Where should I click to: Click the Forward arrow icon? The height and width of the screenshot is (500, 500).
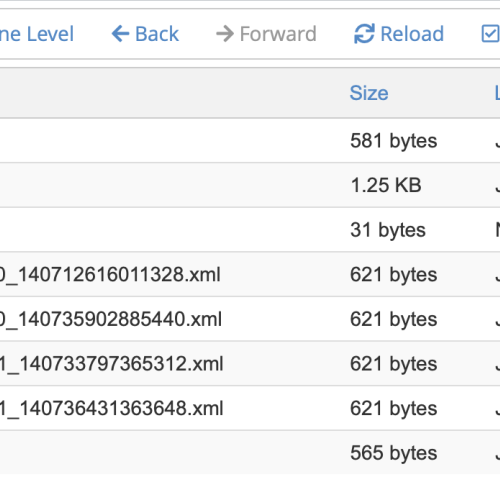point(225,34)
